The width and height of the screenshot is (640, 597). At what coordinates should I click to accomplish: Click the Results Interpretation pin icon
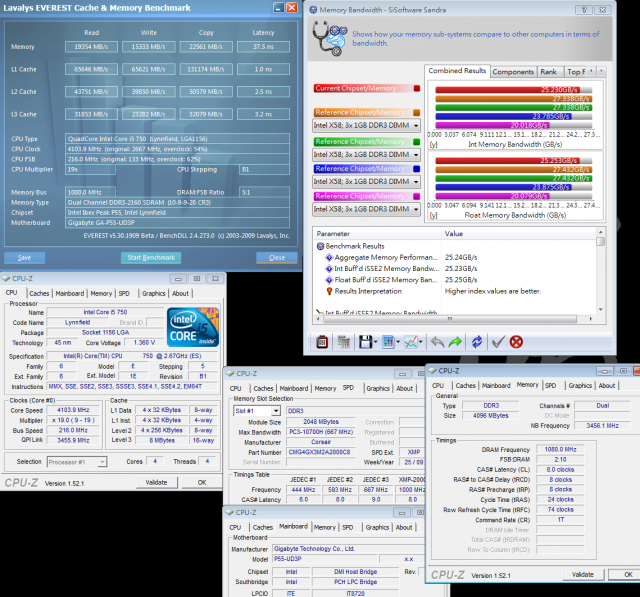tap(329, 291)
